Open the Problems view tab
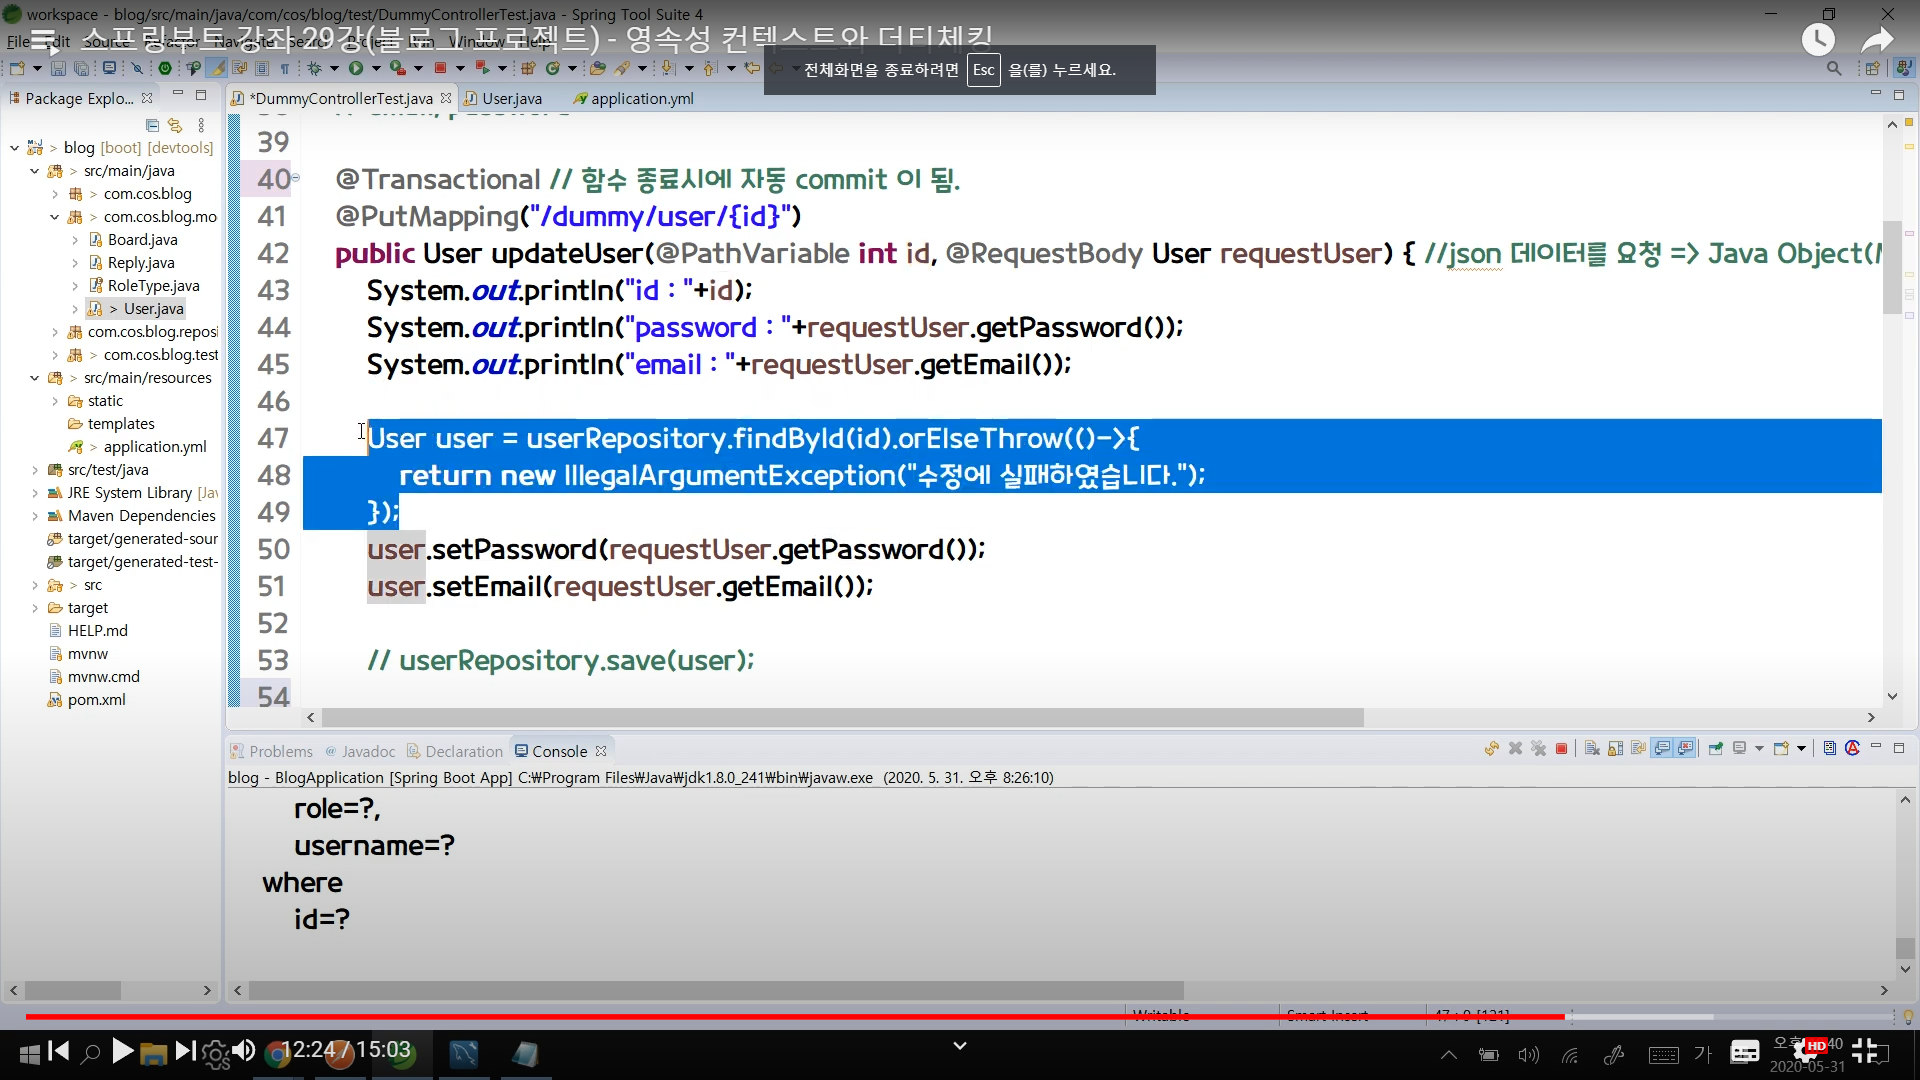 pos(280,751)
